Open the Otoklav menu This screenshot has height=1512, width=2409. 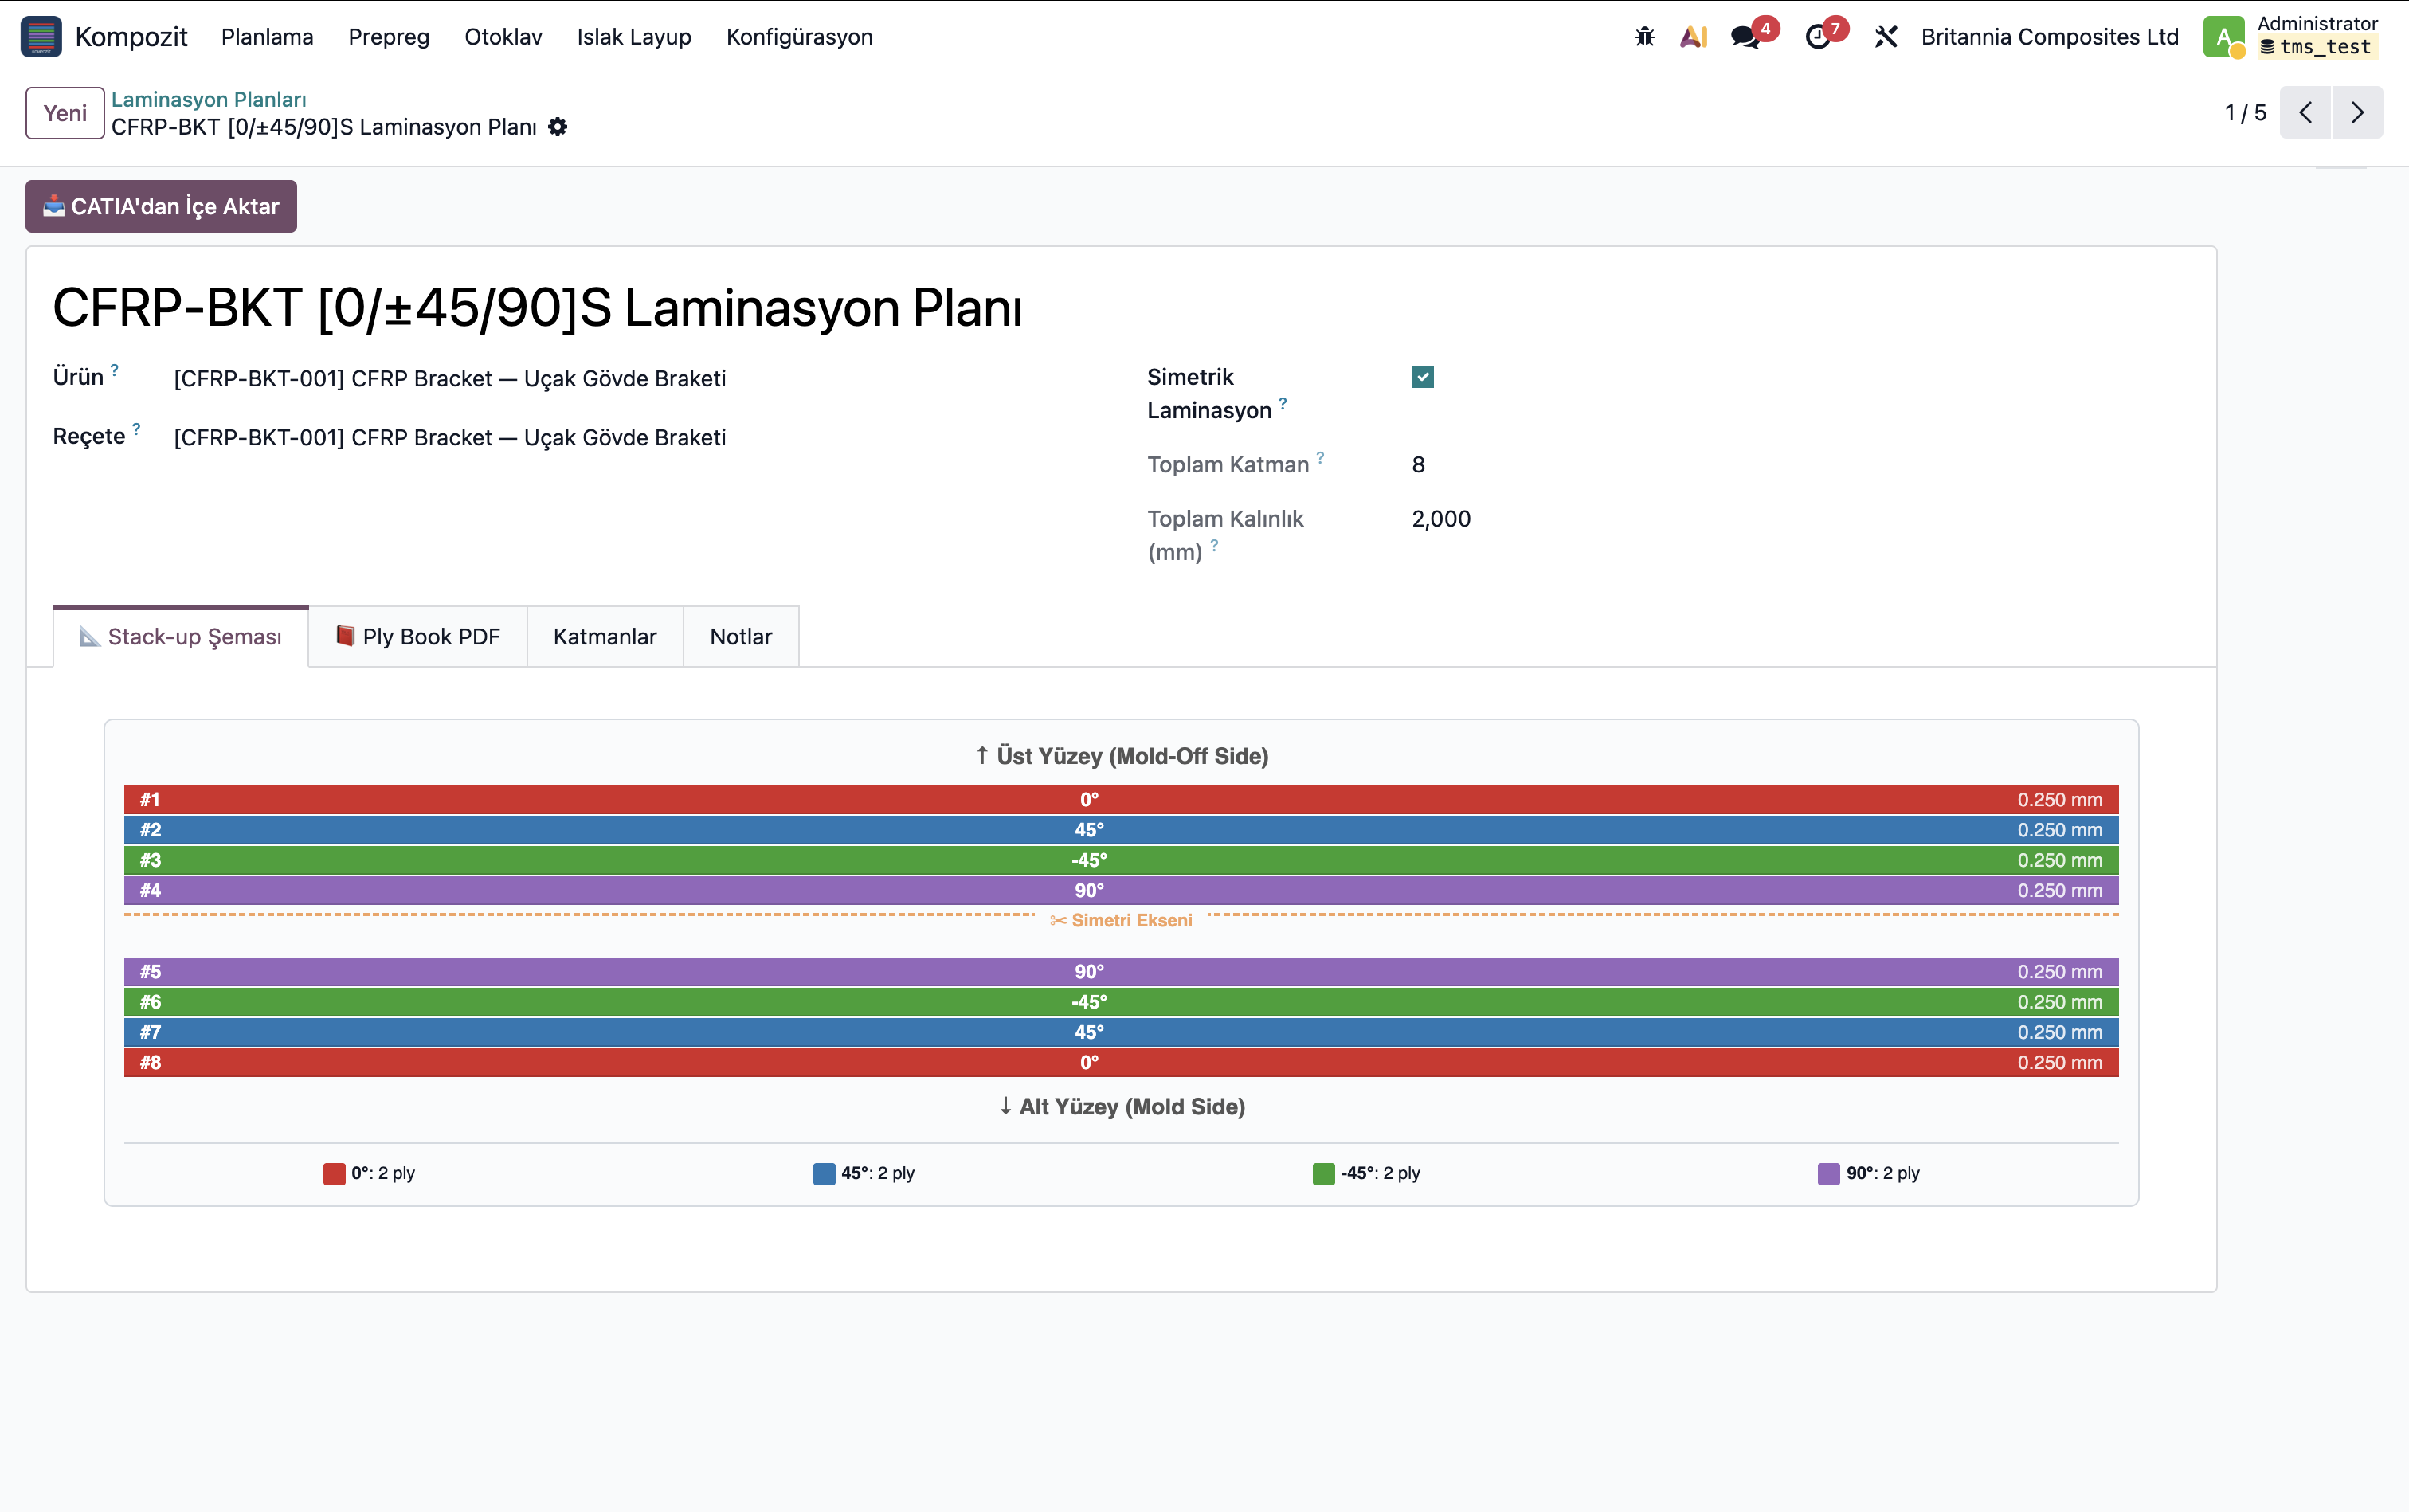[503, 37]
